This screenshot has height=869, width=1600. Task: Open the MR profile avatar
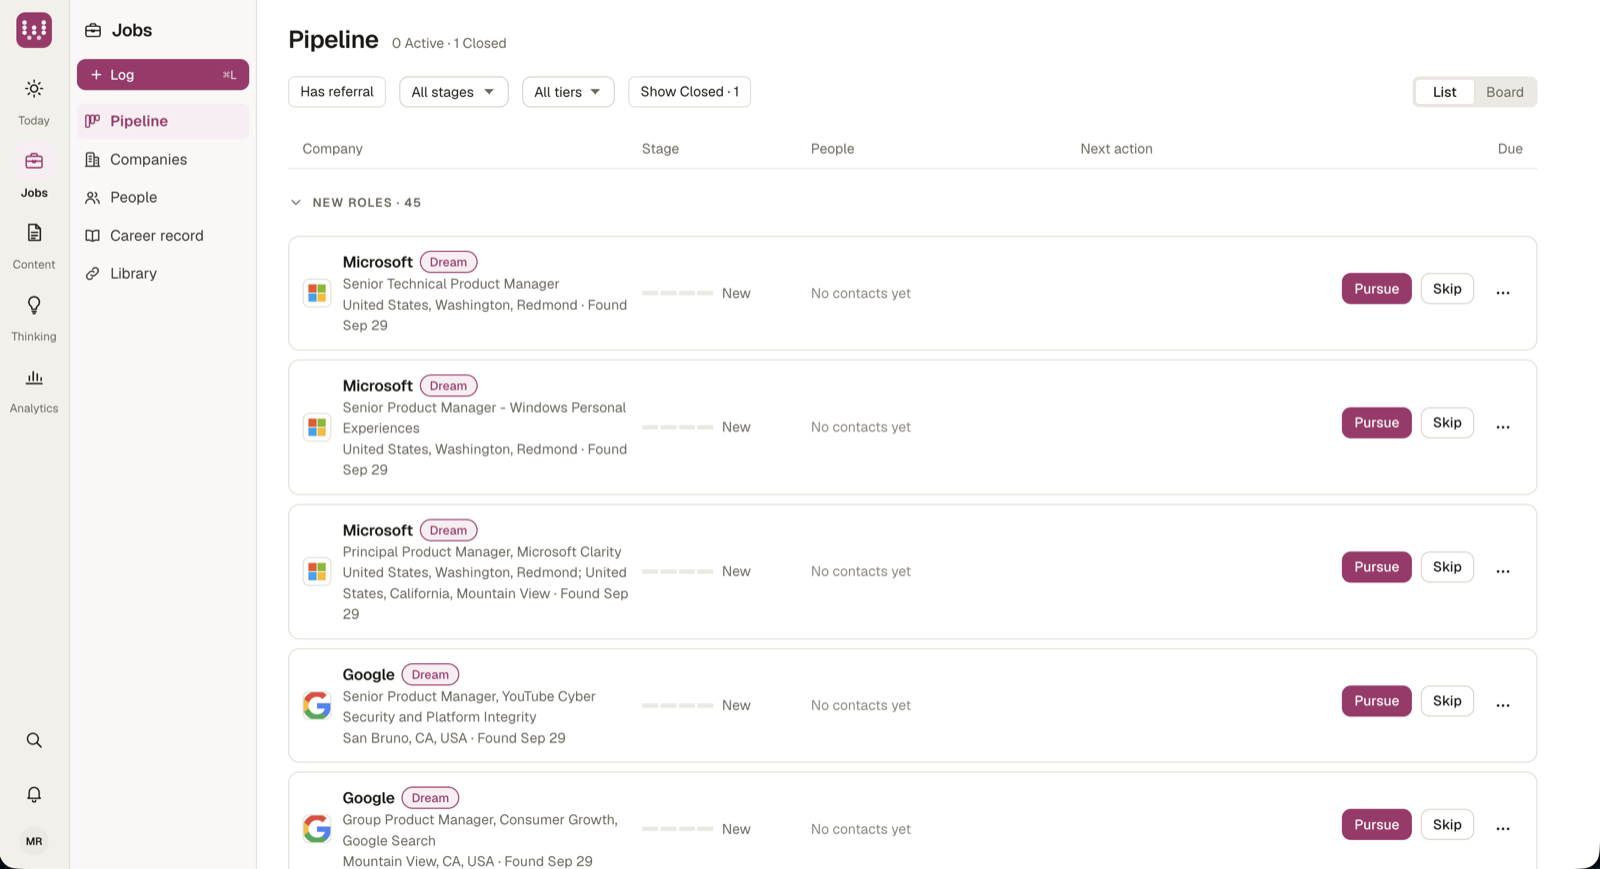(x=34, y=841)
